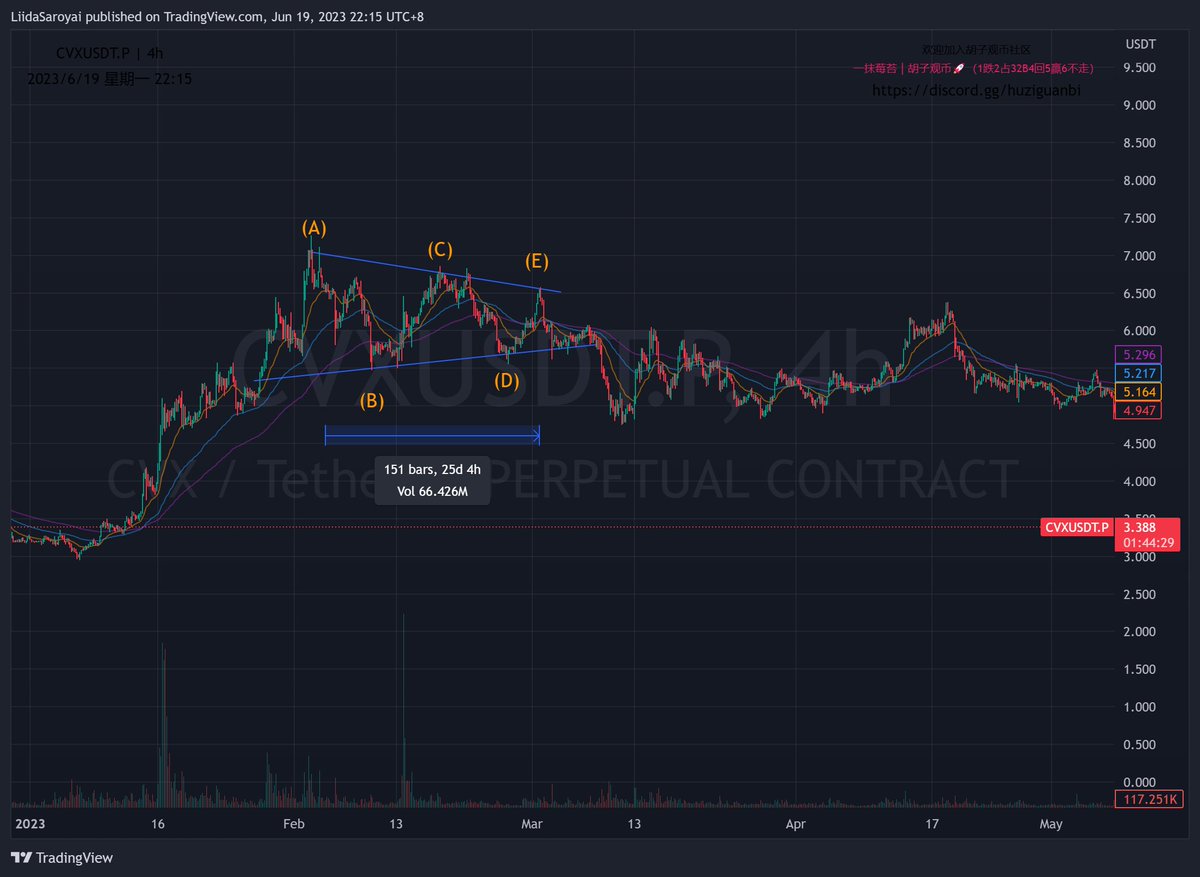This screenshot has width=1200, height=877.
Task: Click the 6.500 price axis label
Action: tap(1140, 293)
